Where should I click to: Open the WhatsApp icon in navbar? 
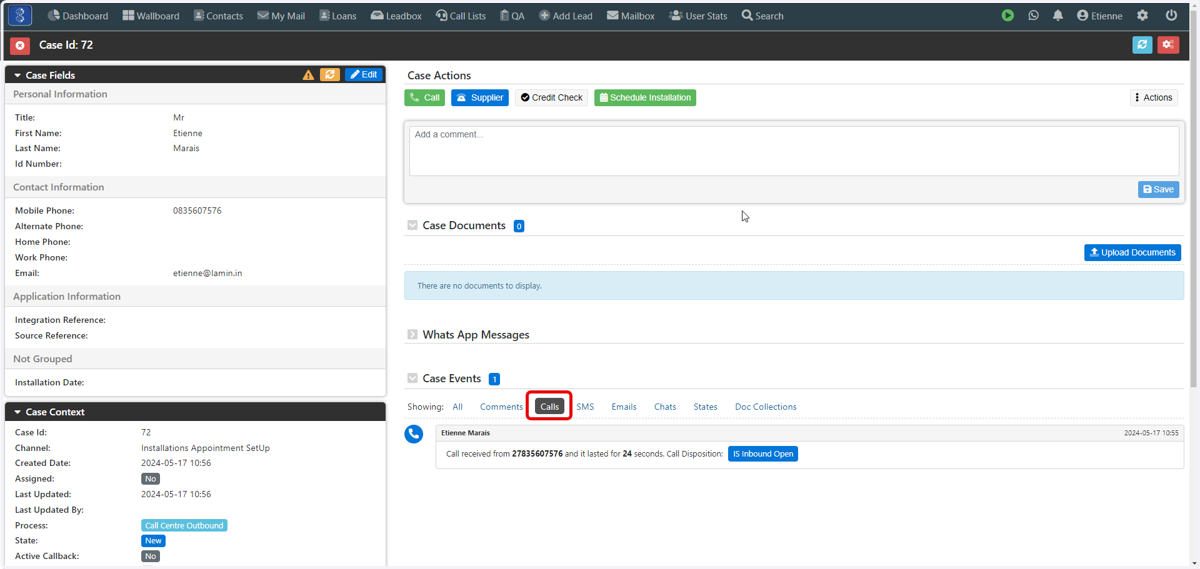coord(1033,16)
